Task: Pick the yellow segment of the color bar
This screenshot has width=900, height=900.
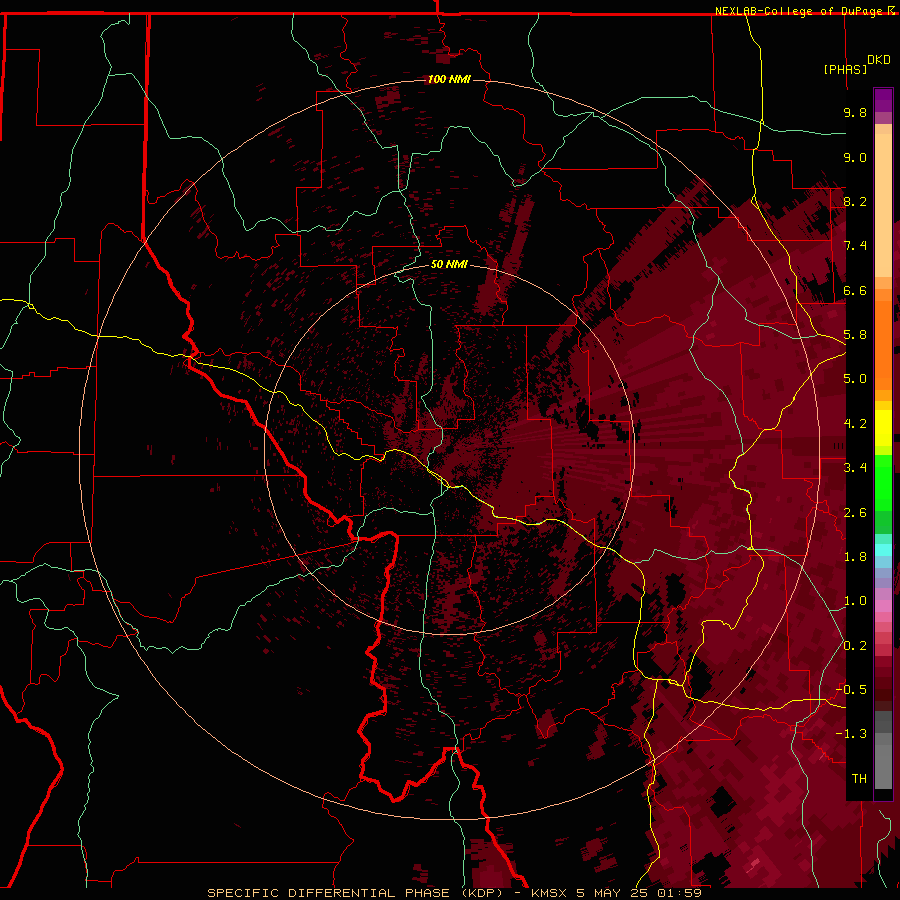Action: coord(883,428)
